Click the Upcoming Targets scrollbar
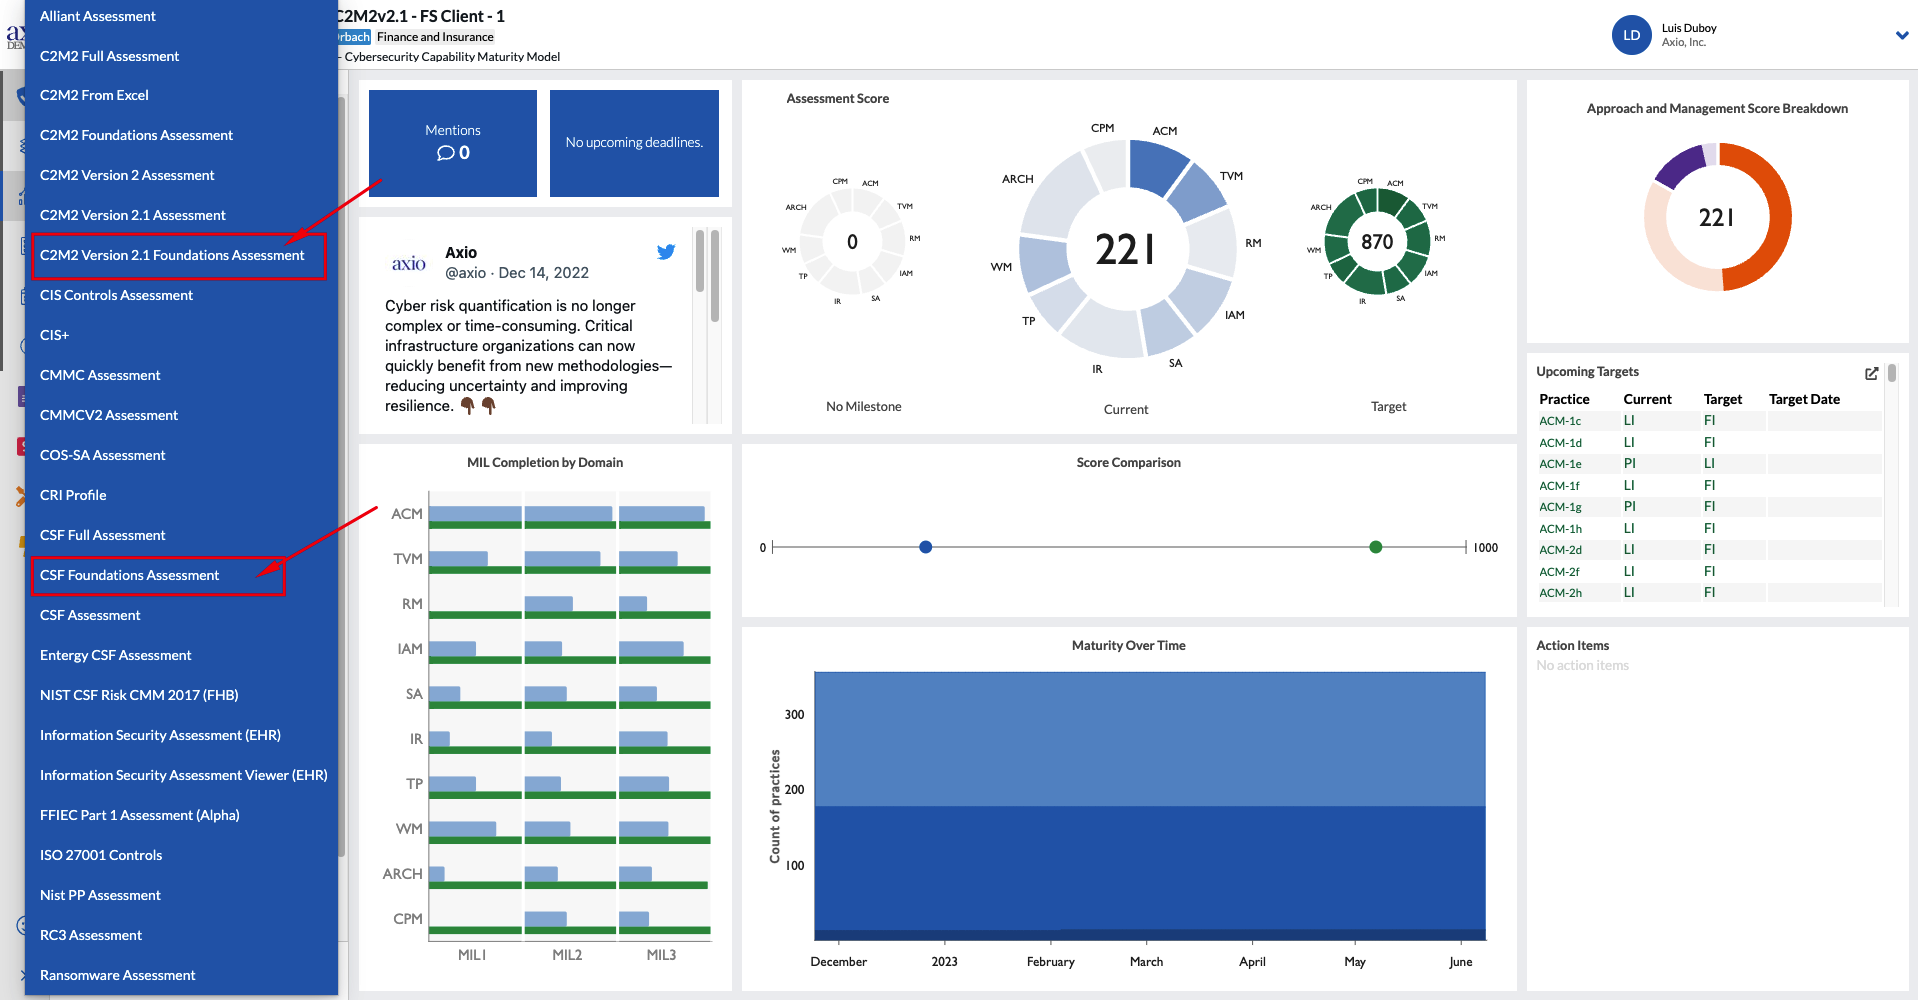Viewport: 1918px width, 1000px height. [1891, 373]
